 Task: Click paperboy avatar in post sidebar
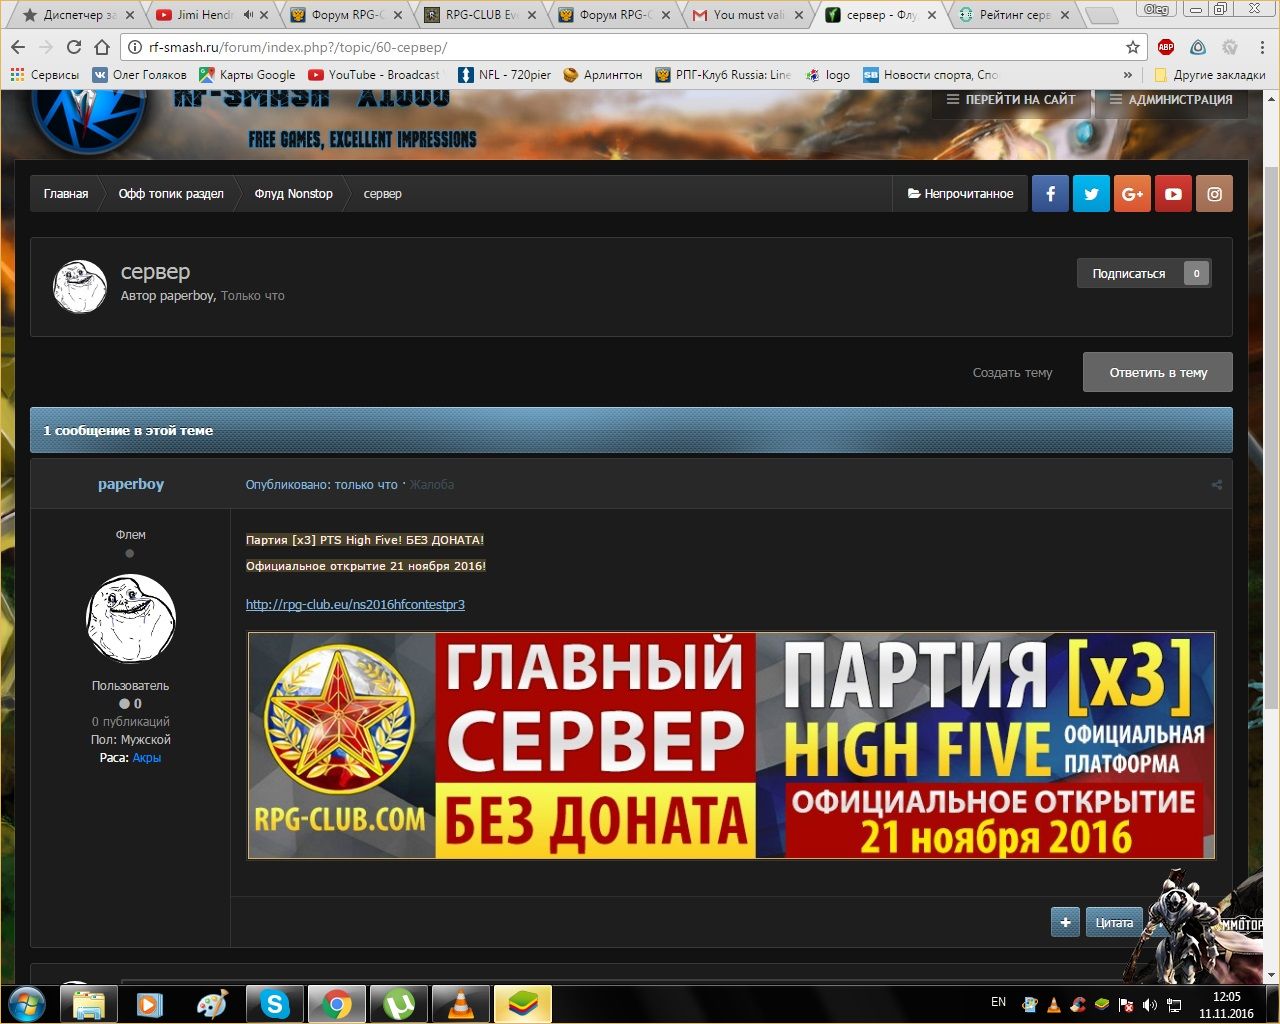pyautogui.click(x=131, y=618)
